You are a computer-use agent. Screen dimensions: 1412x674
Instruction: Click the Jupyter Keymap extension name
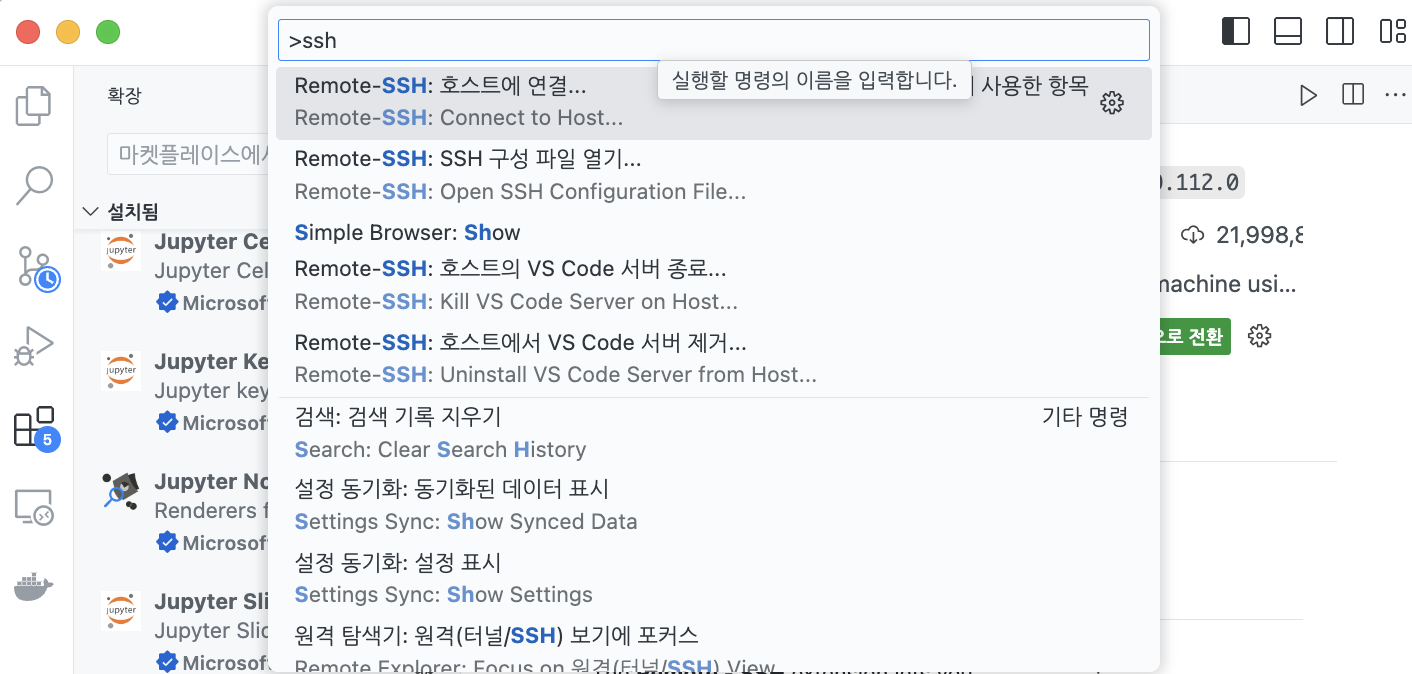(211, 361)
